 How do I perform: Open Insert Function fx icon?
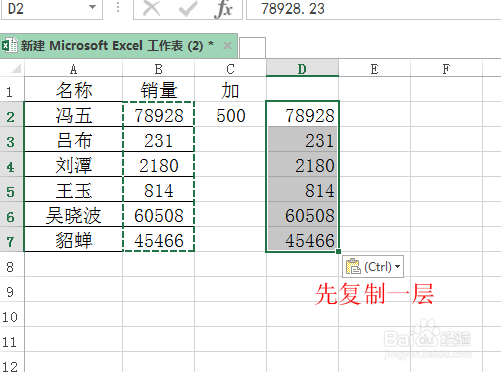point(223,8)
